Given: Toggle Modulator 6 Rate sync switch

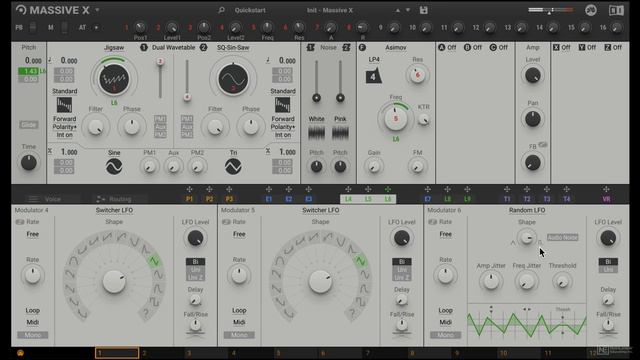Looking at the screenshot, I should [x=433, y=222].
